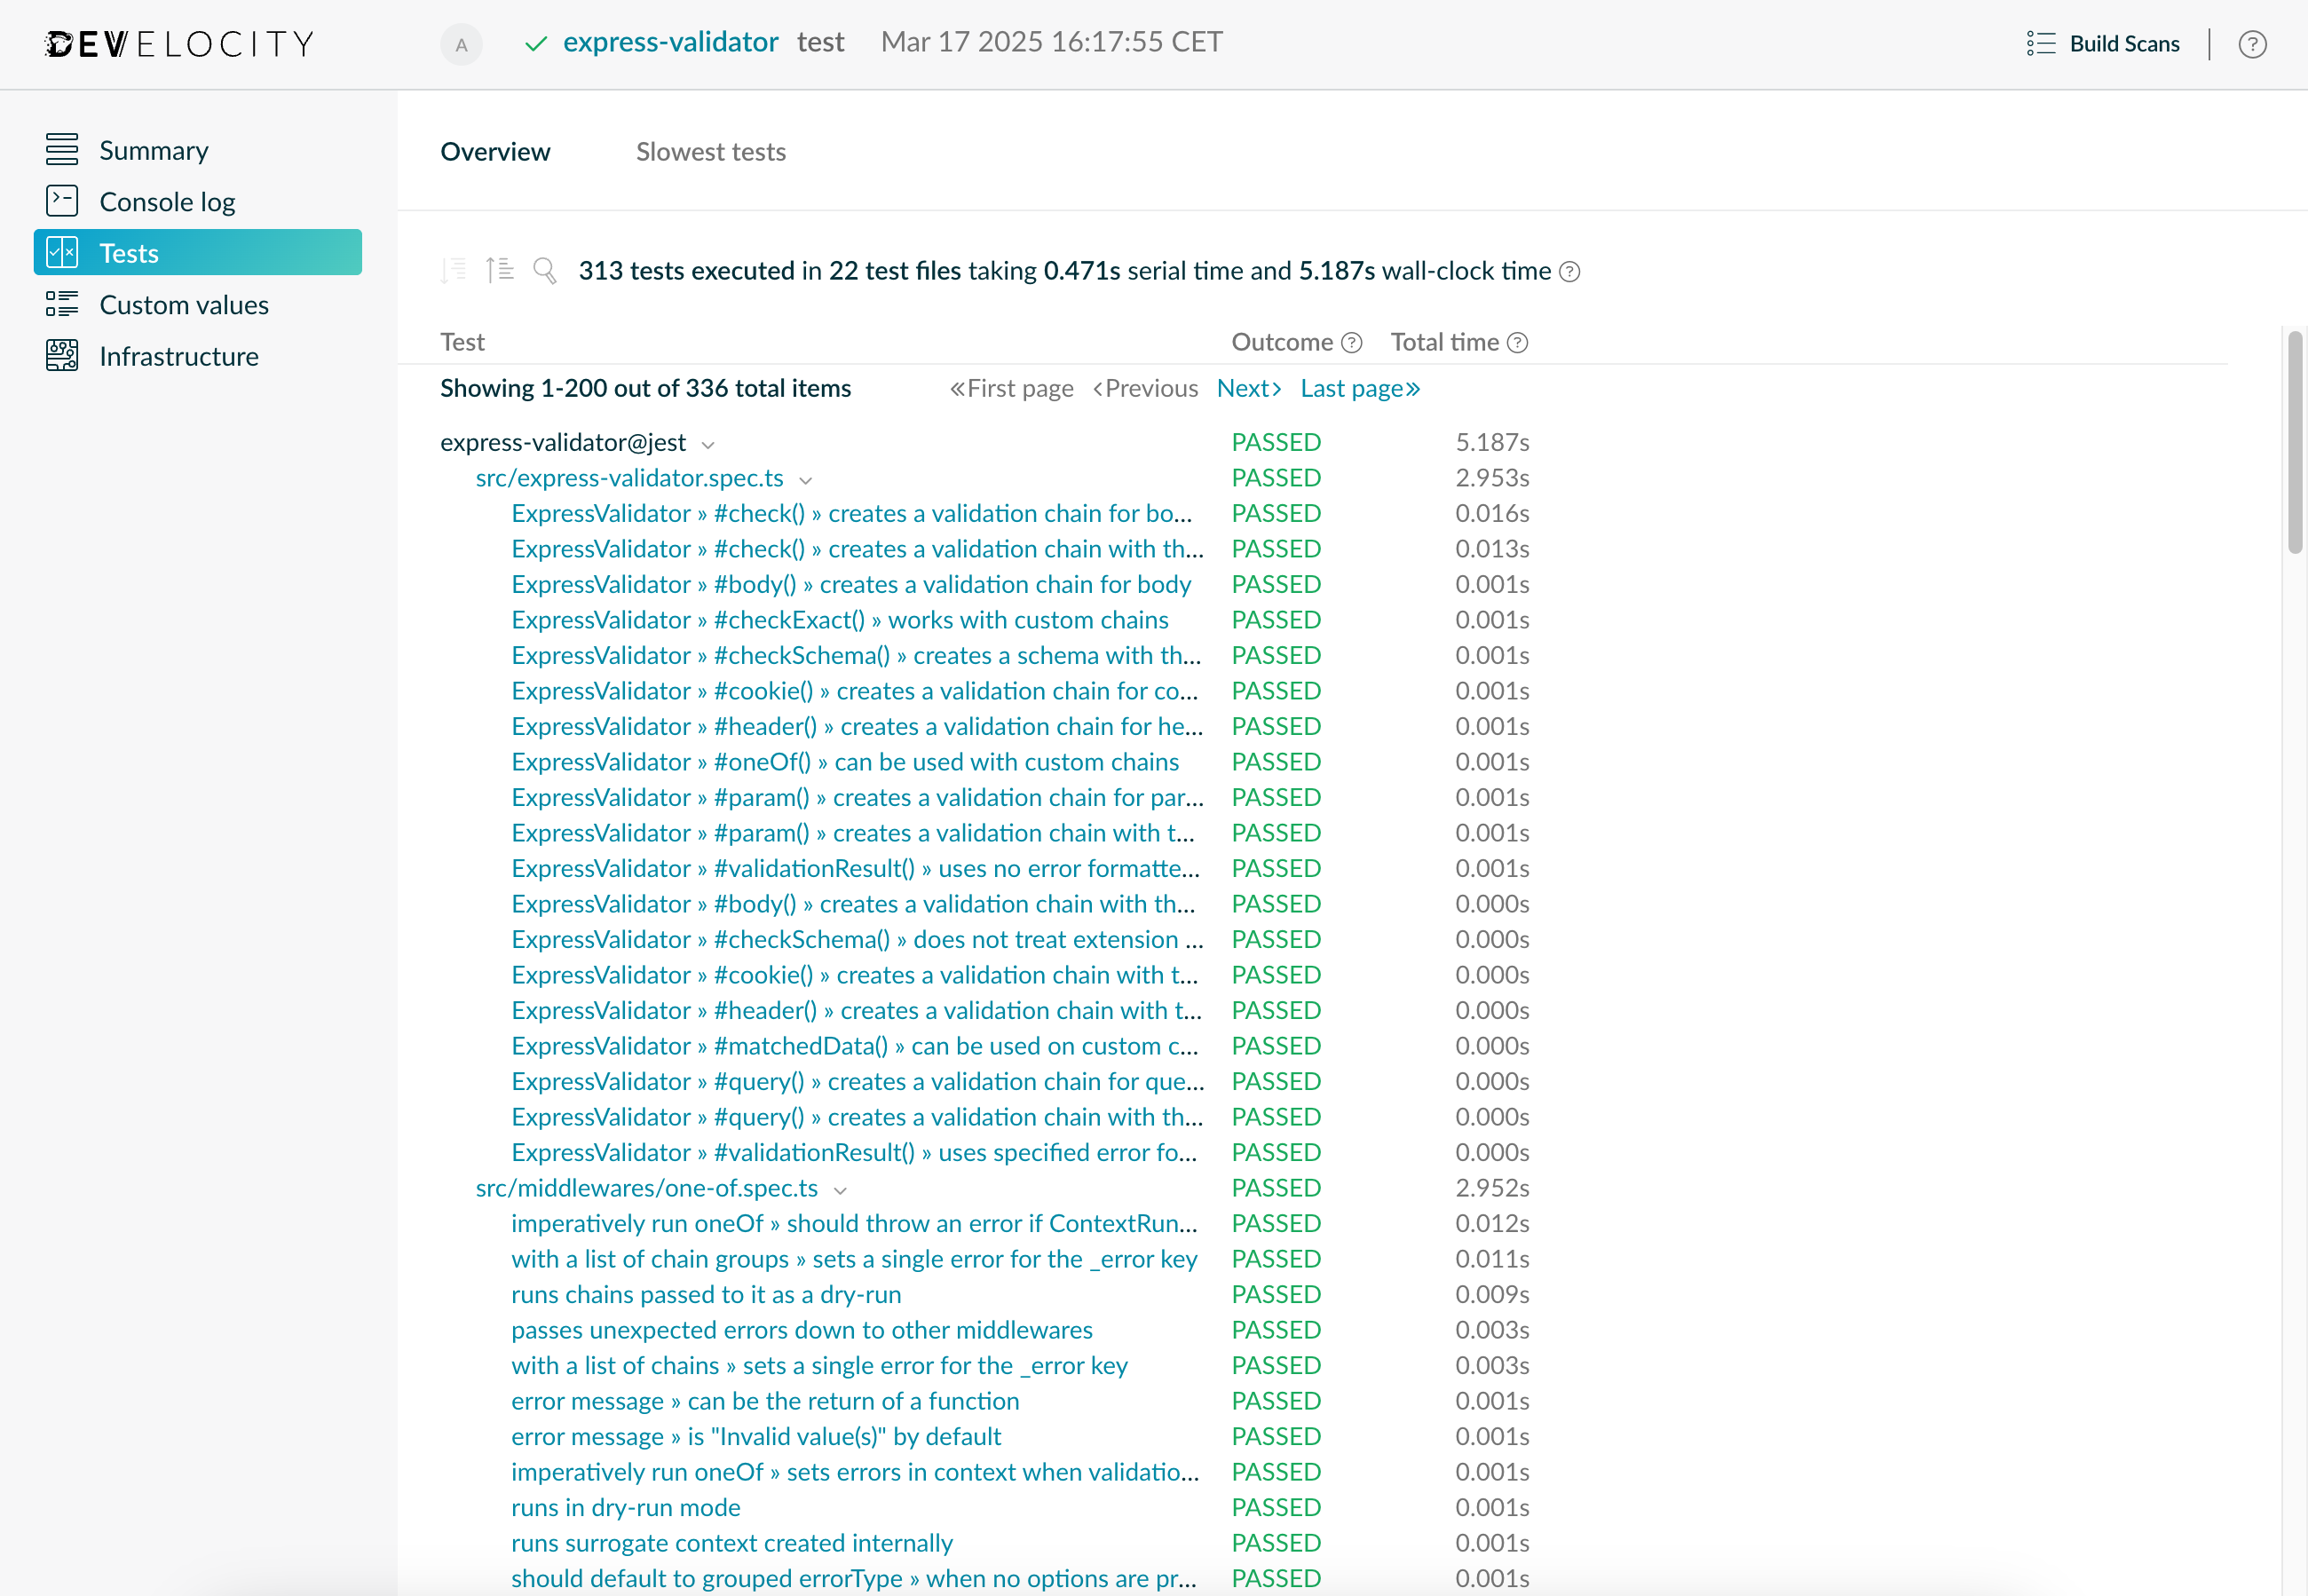The height and width of the screenshot is (1596, 2308).
Task: Click the collapse all tests icon
Action: coord(454,270)
